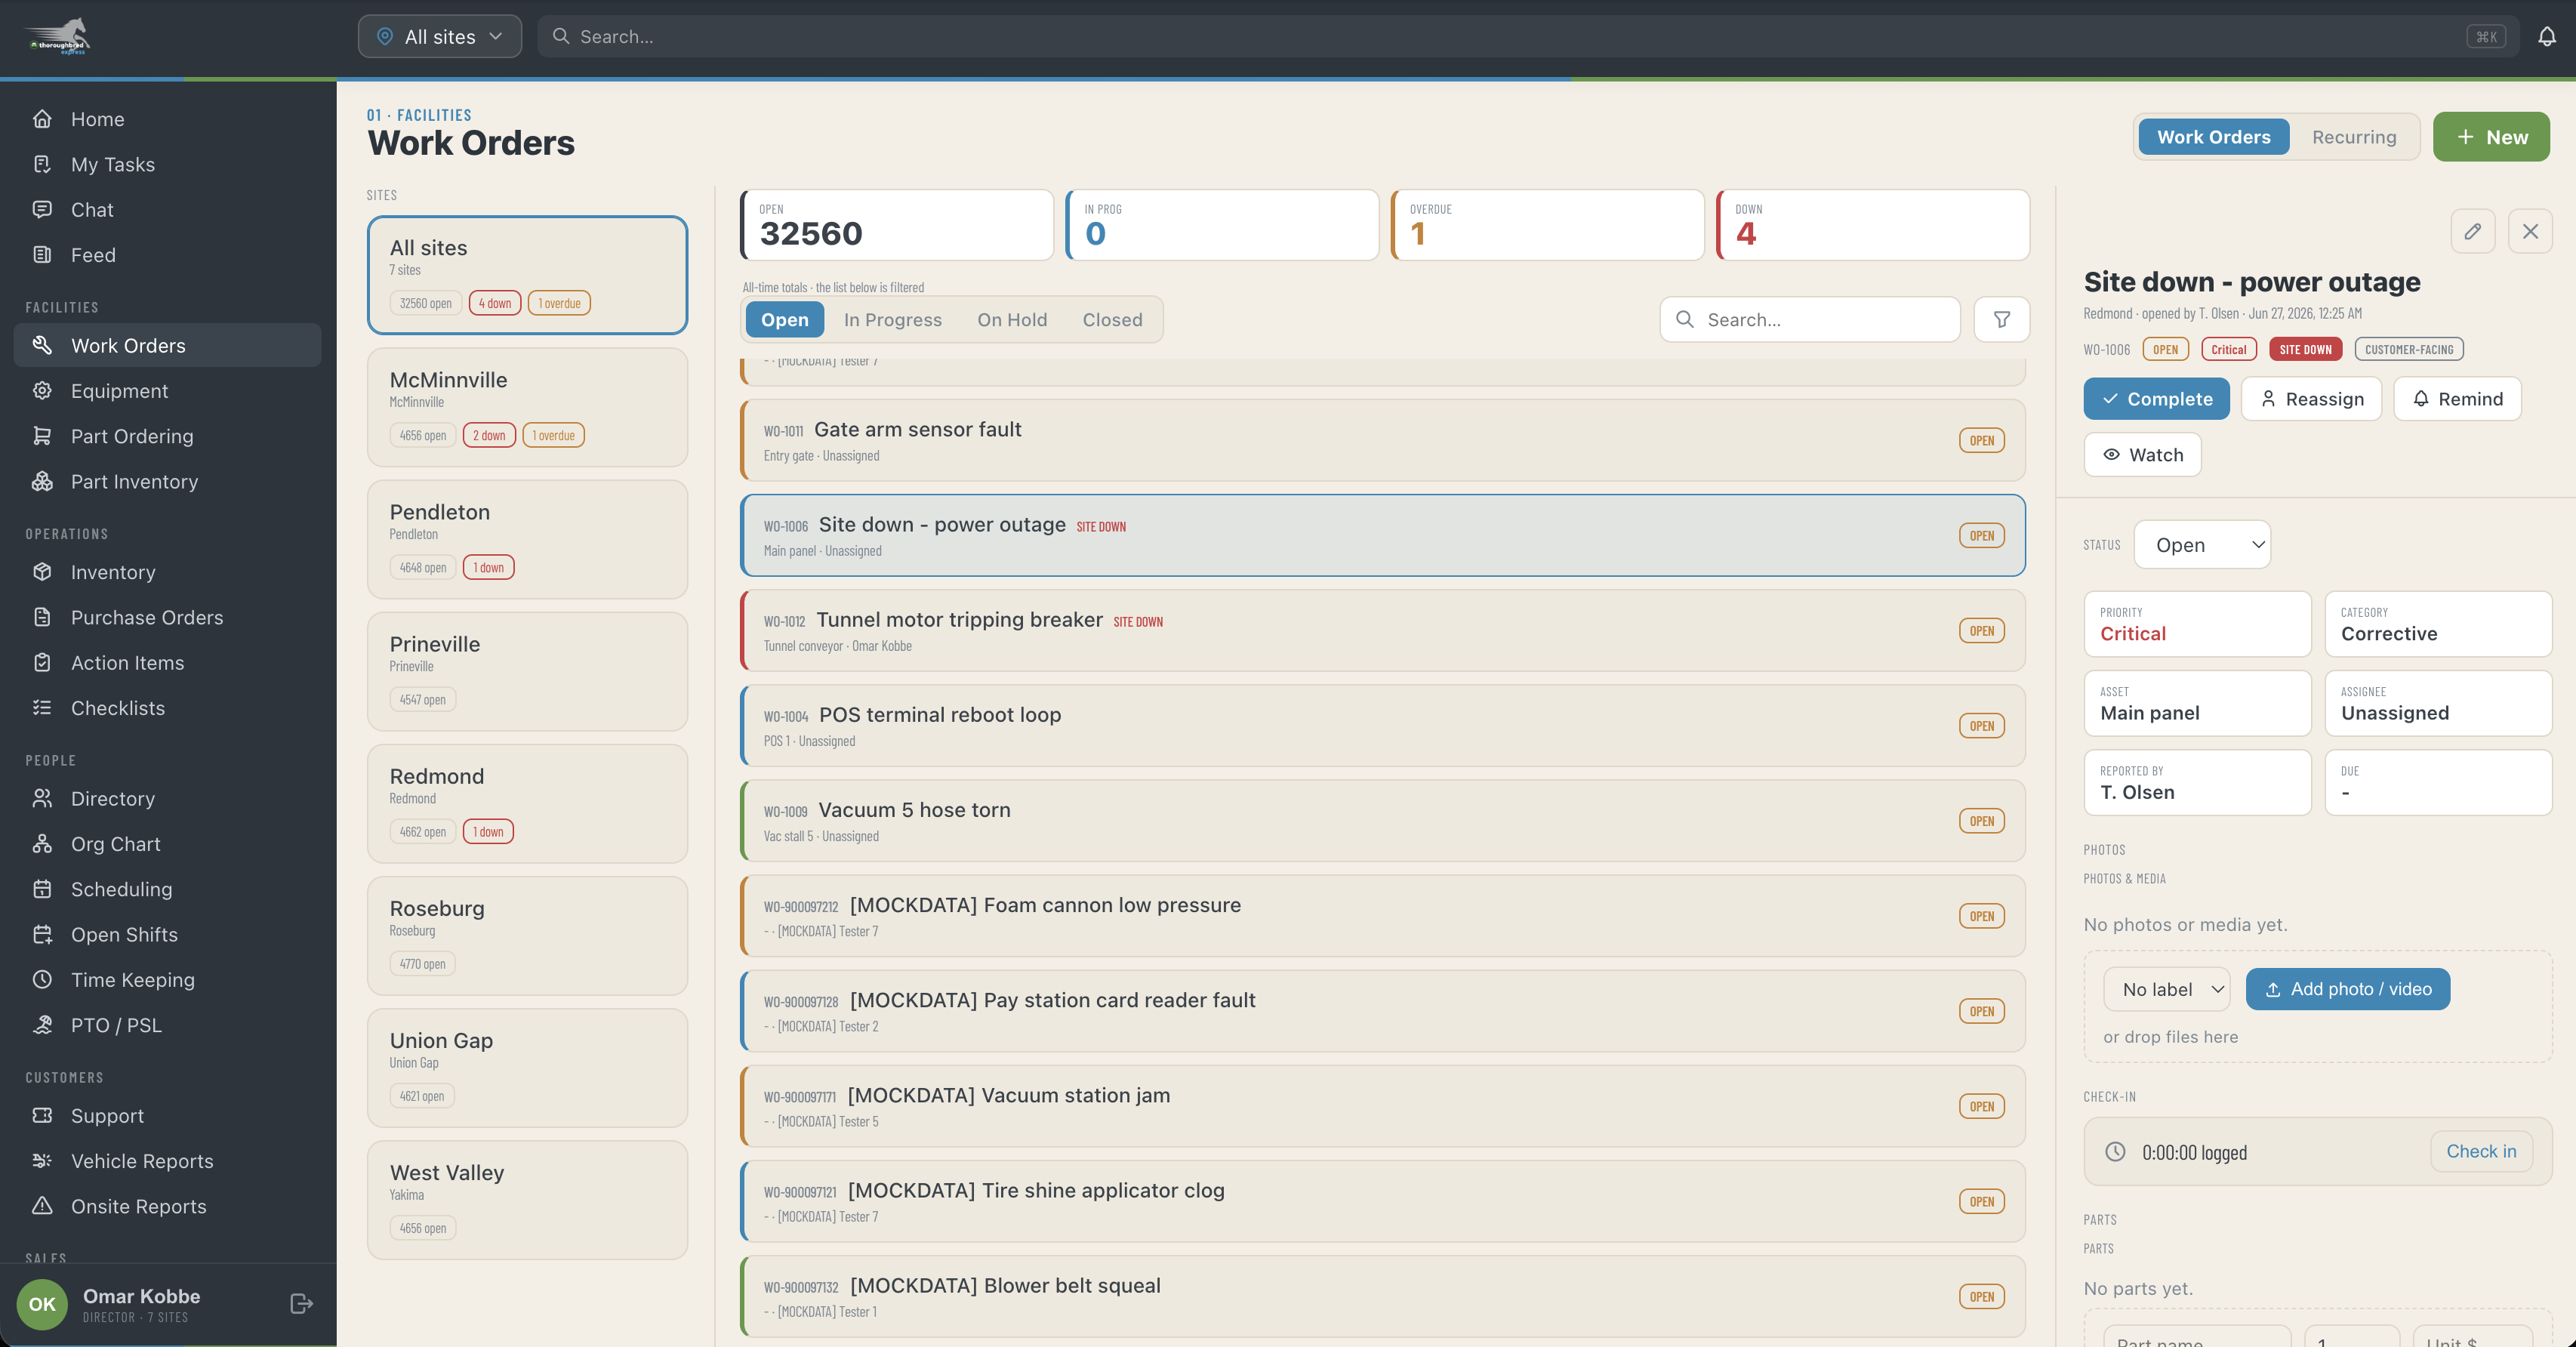Switch to Recurring work orders
The width and height of the screenshot is (2576, 1347).
point(2354,137)
